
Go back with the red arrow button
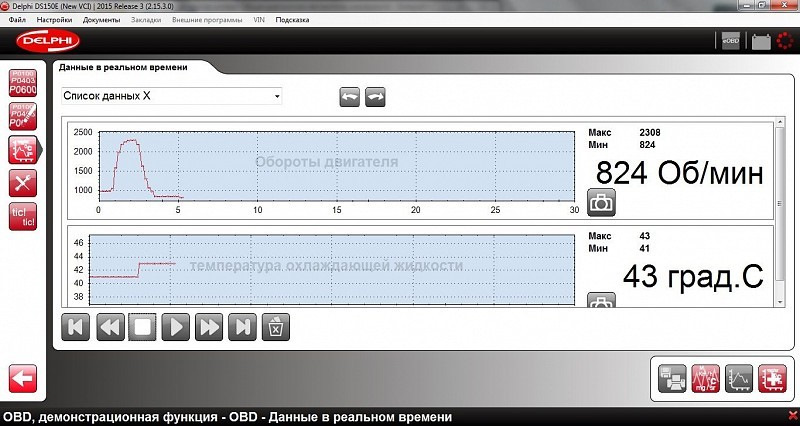[x=23, y=378]
